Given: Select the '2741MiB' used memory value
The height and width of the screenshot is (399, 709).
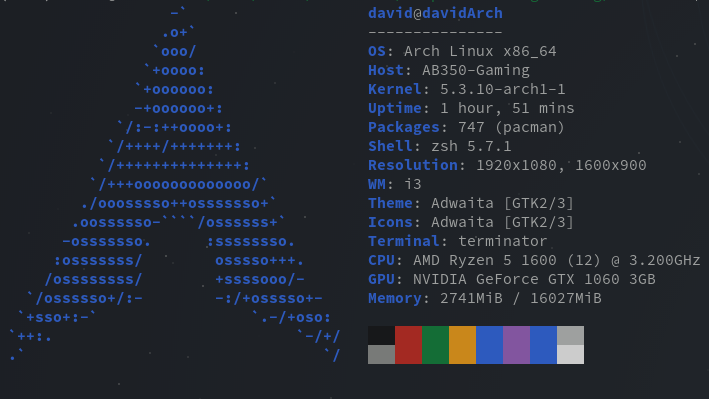Looking at the screenshot, I should point(471,298).
